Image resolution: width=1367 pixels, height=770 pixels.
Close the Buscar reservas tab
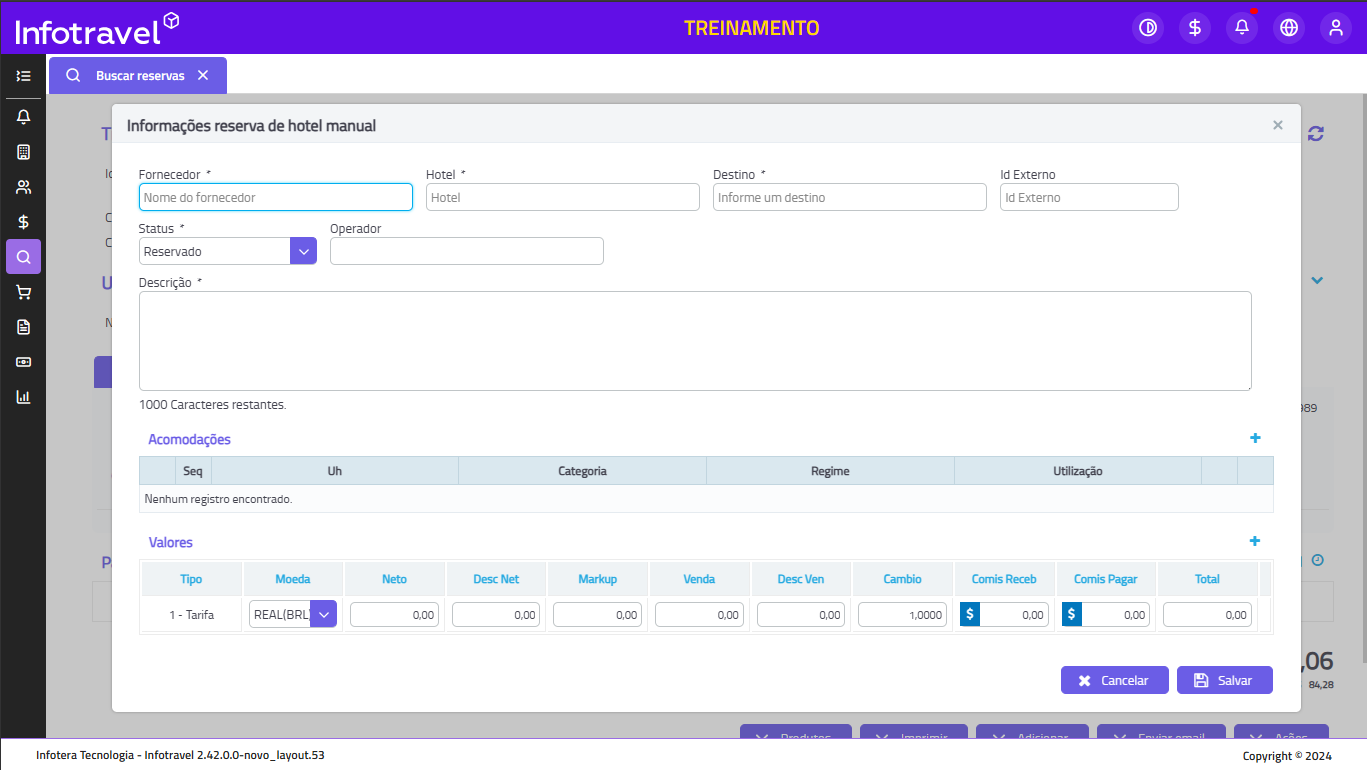[203, 76]
